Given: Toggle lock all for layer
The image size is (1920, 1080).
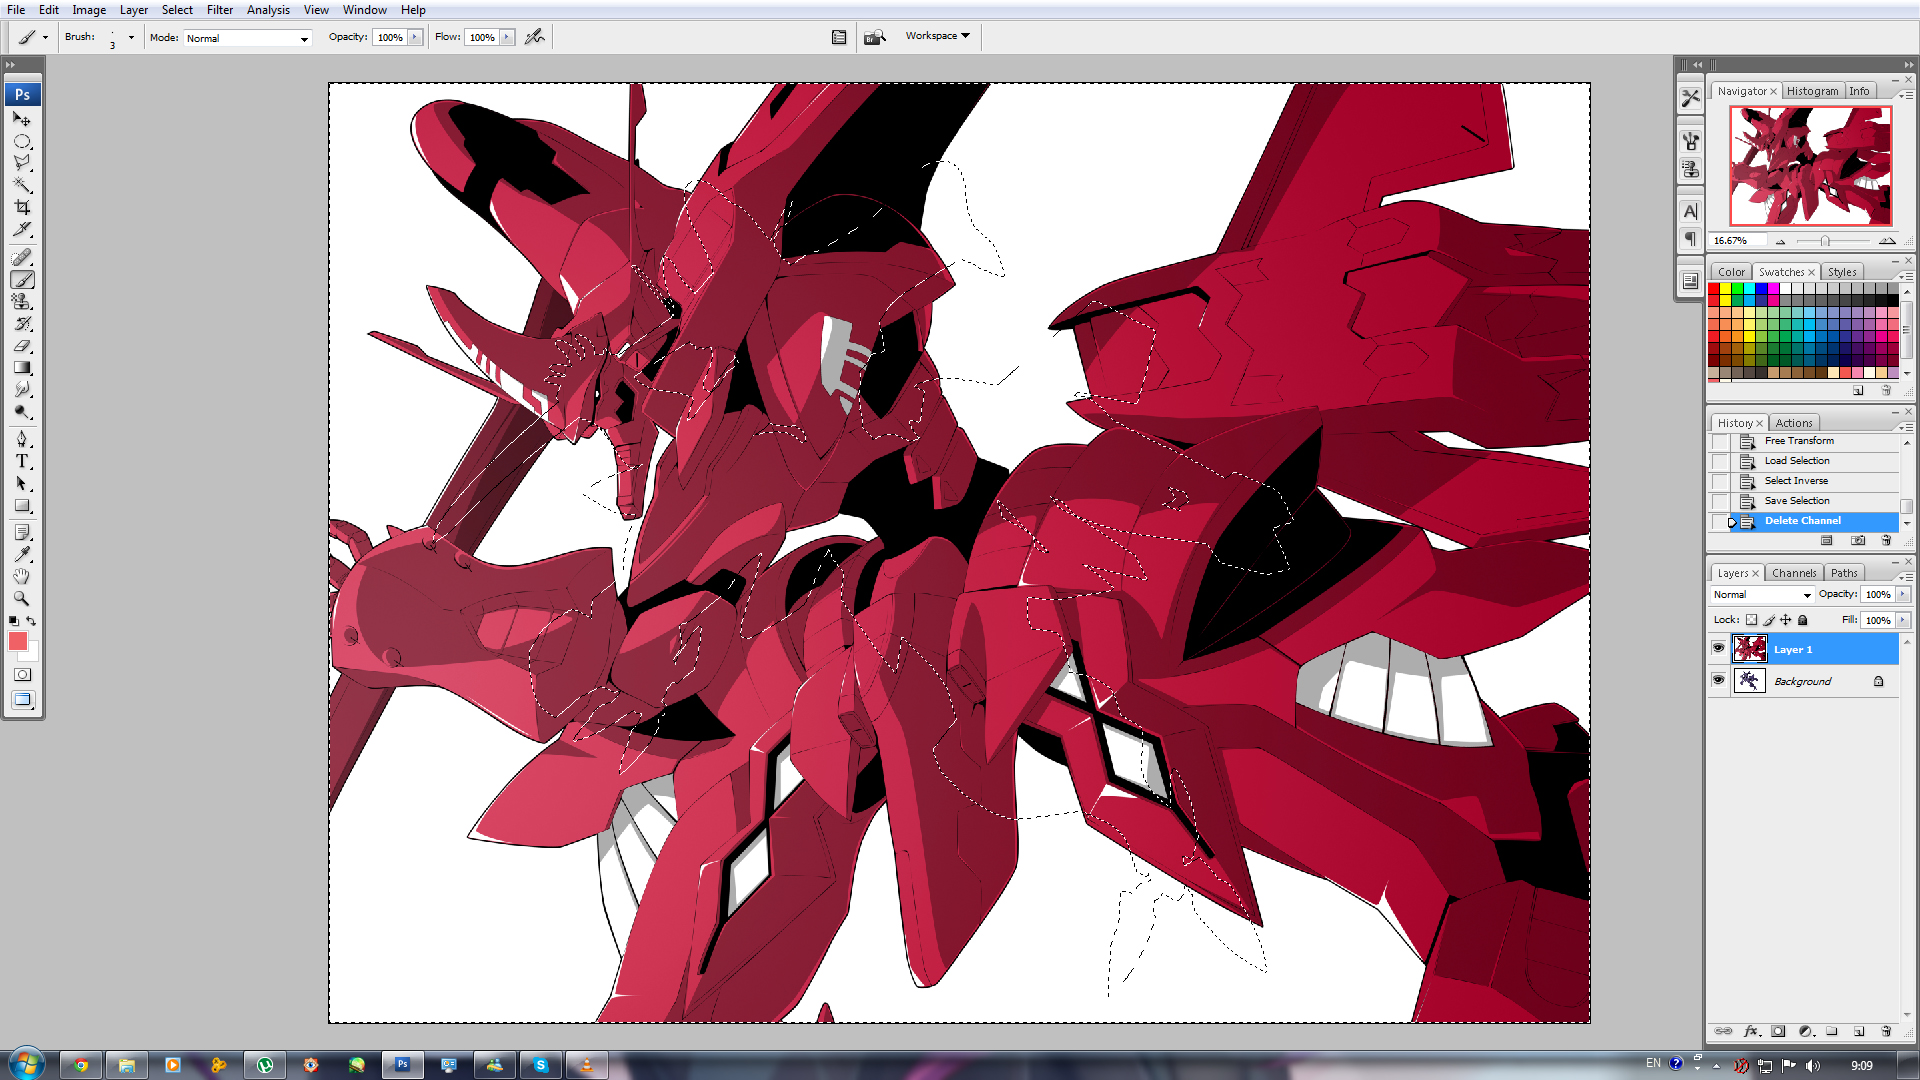Looking at the screenshot, I should coord(1802,620).
